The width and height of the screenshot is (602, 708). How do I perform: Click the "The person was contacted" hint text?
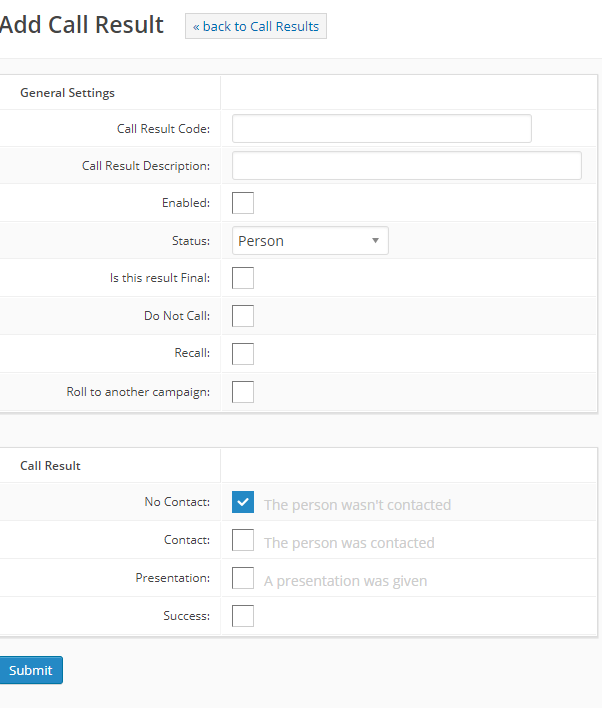(349, 543)
